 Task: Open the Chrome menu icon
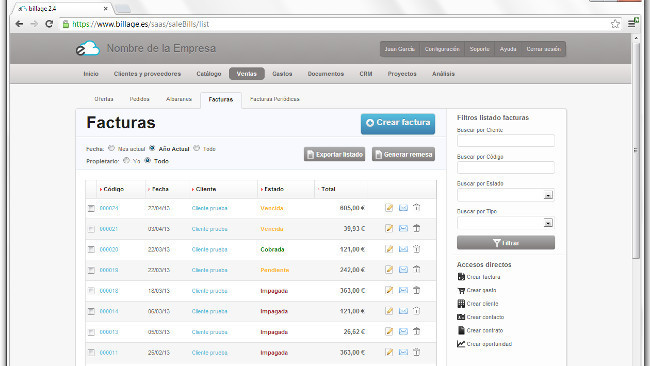click(x=633, y=23)
